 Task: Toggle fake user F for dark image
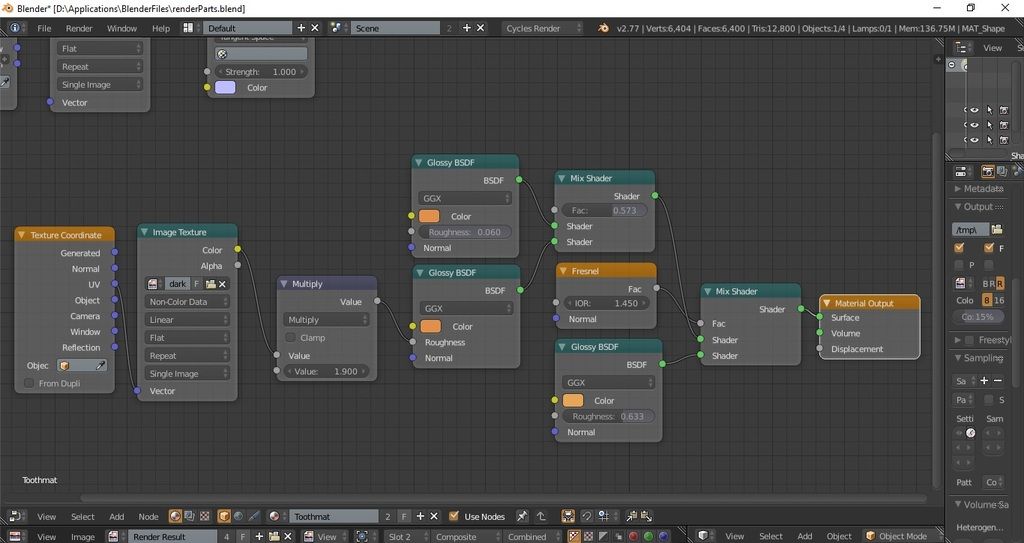(197, 284)
